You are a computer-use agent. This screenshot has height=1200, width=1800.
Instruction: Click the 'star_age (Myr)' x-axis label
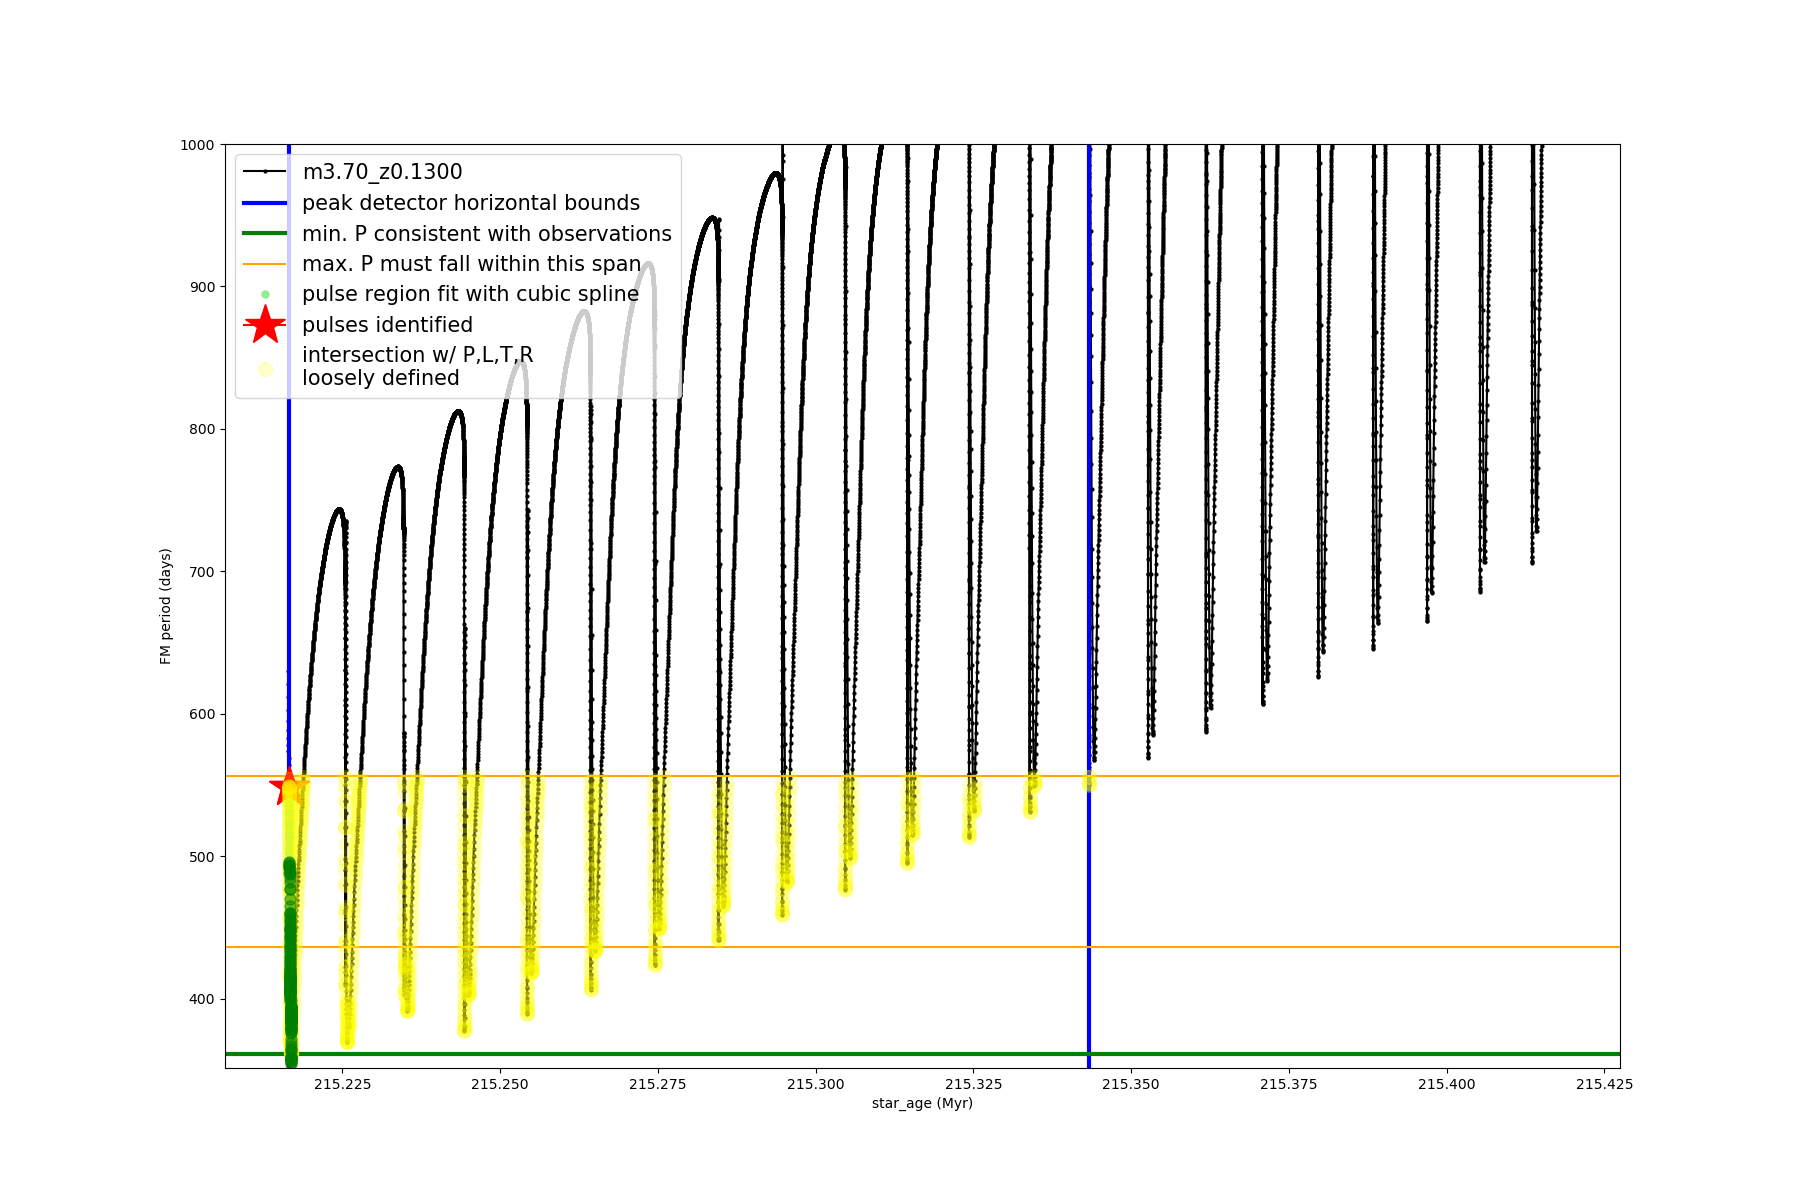coord(922,1103)
